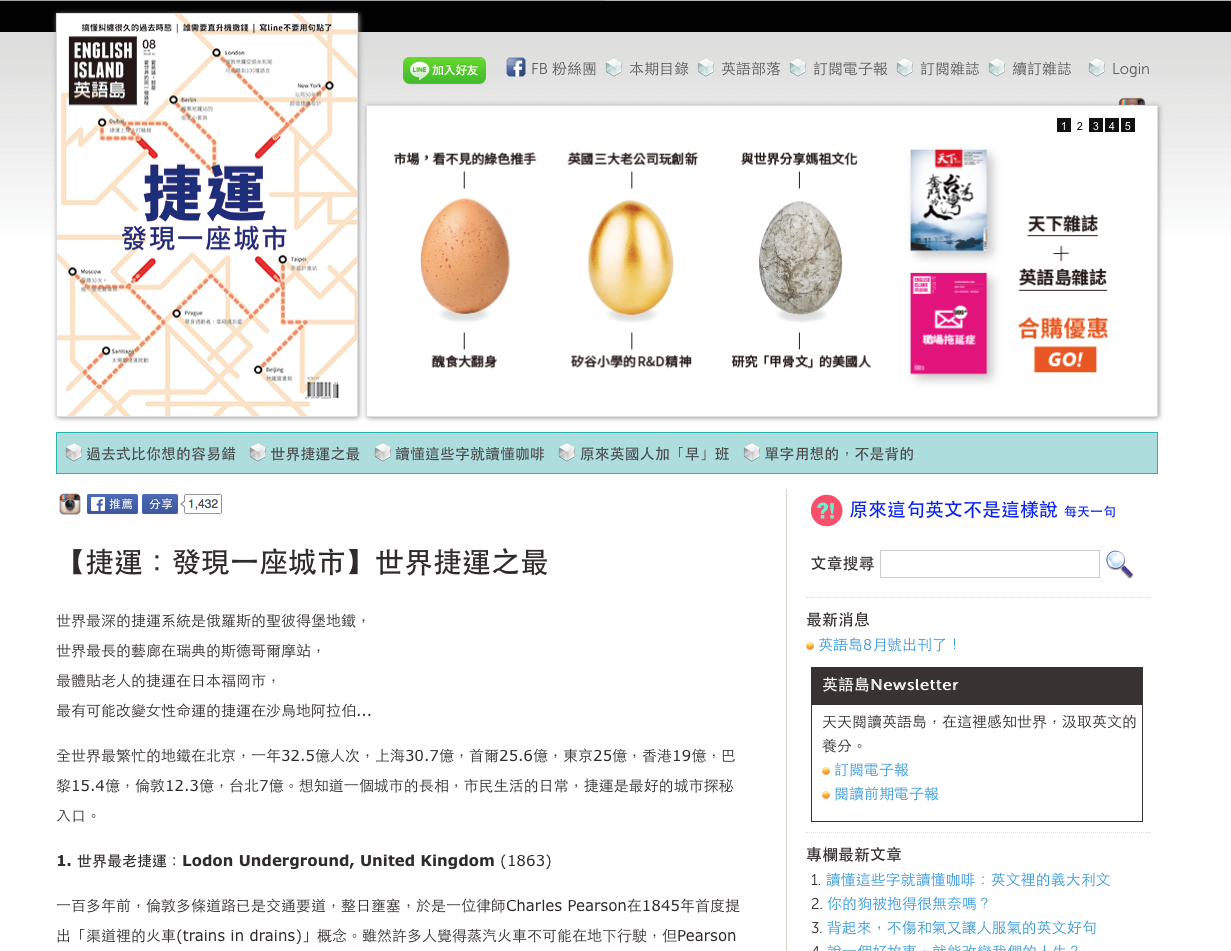Click the pink ?! daily sentence icon
Image resolution: width=1231 pixels, height=951 pixels.
826,510
